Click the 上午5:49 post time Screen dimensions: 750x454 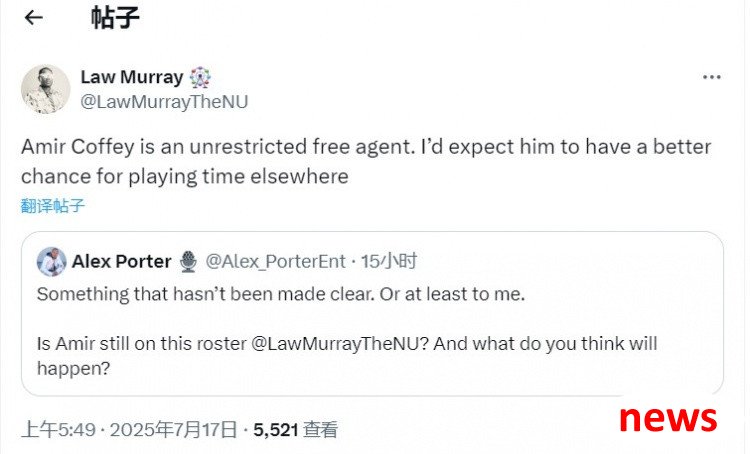(58, 430)
